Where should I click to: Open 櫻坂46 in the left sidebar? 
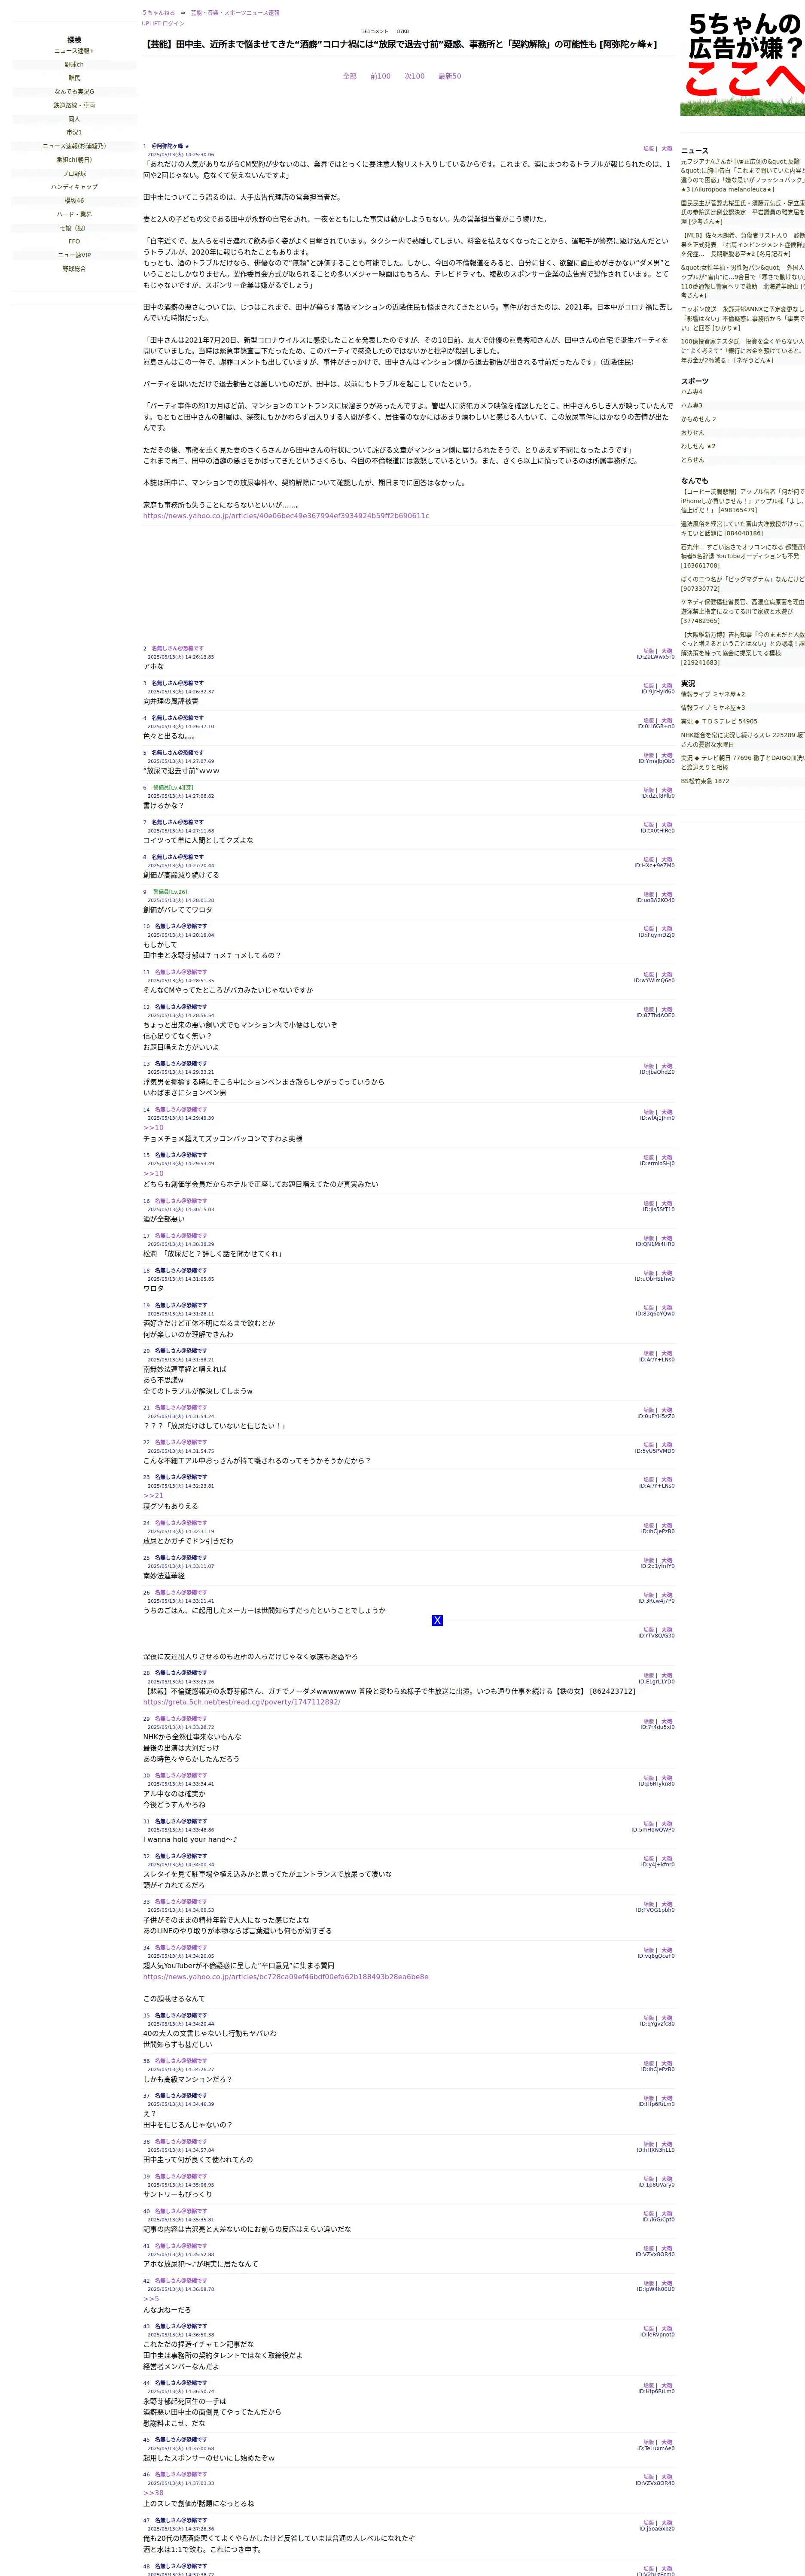coord(74,200)
